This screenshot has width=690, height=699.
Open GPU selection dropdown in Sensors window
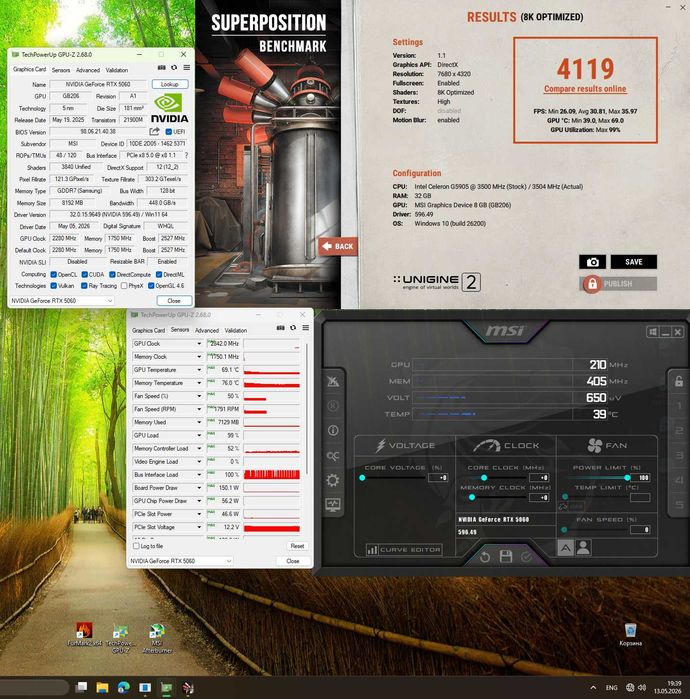click(181, 561)
